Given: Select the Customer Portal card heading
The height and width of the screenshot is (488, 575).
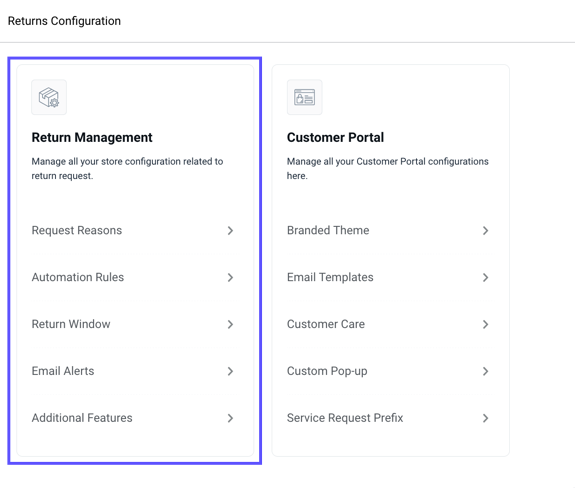Looking at the screenshot, I should click(335, 137).
